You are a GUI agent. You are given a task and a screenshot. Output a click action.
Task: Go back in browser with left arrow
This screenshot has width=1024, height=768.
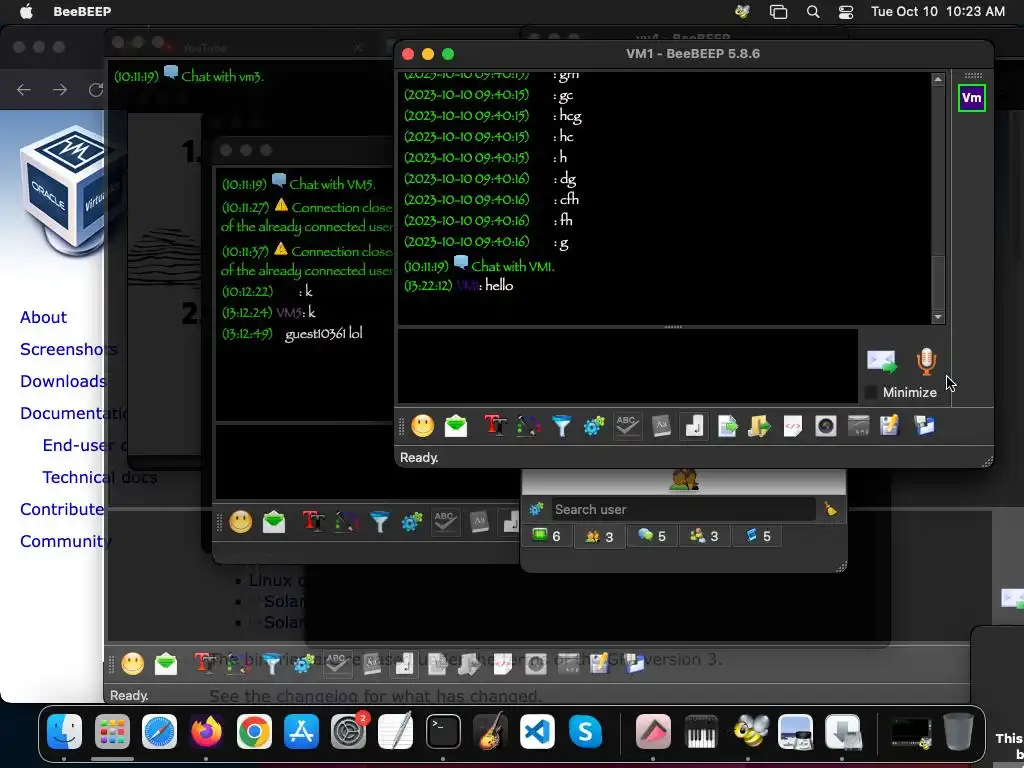[x=24, y=89]
